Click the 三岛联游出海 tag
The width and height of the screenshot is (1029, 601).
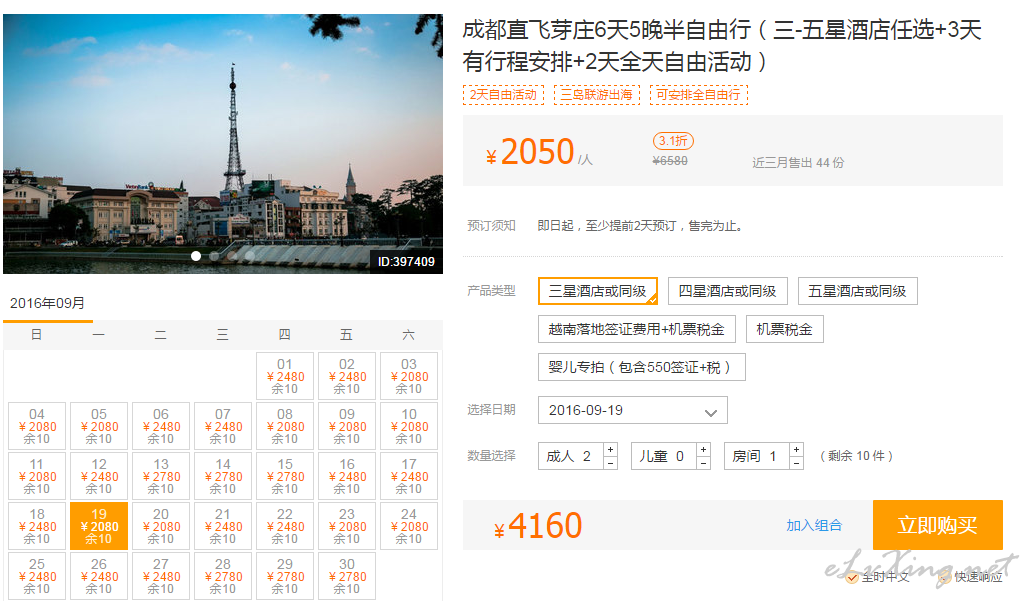(x=597, y=94)
